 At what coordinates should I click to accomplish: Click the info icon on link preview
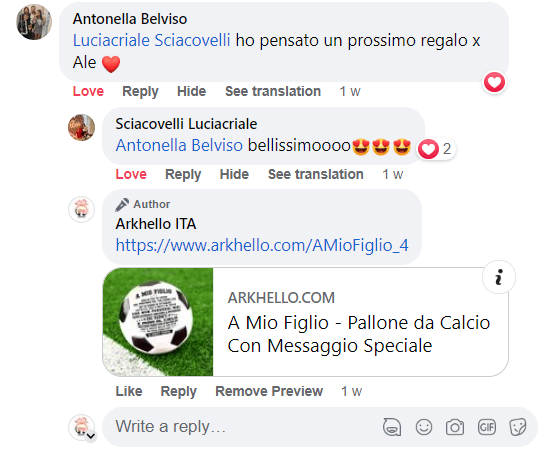click(x=499, y=277)
